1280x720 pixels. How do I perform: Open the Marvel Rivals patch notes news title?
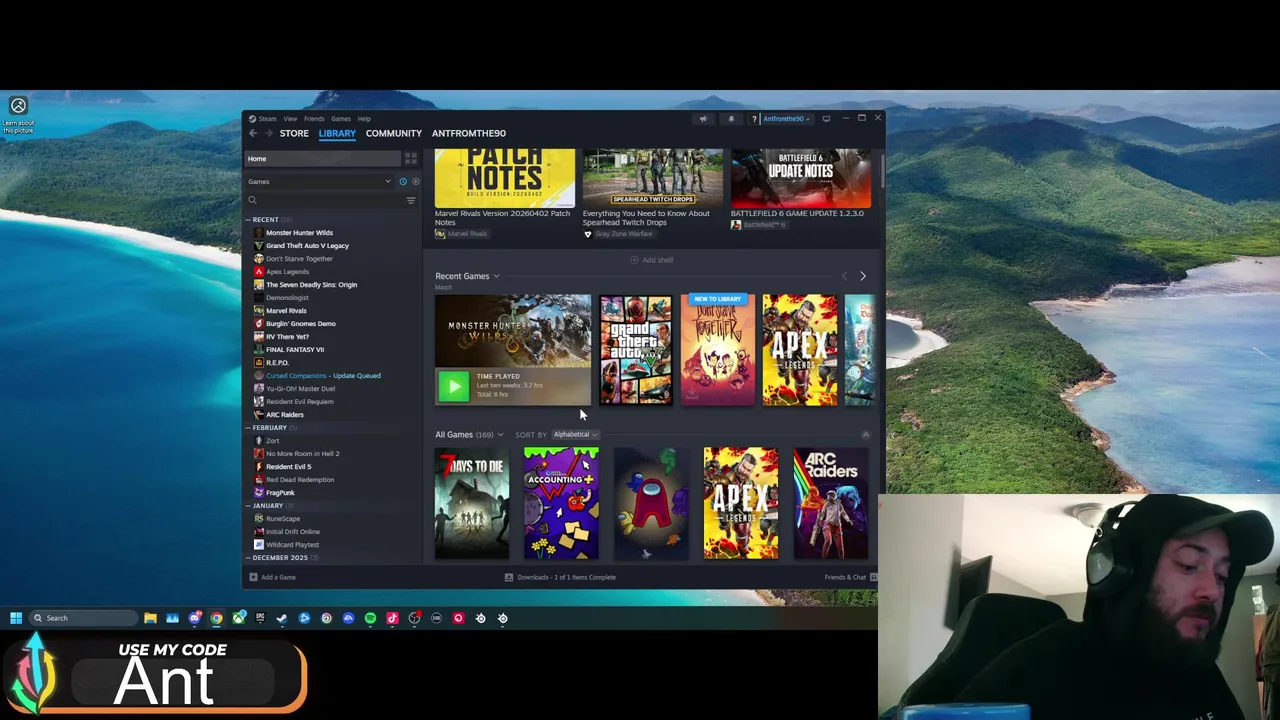tap(502, 218)
